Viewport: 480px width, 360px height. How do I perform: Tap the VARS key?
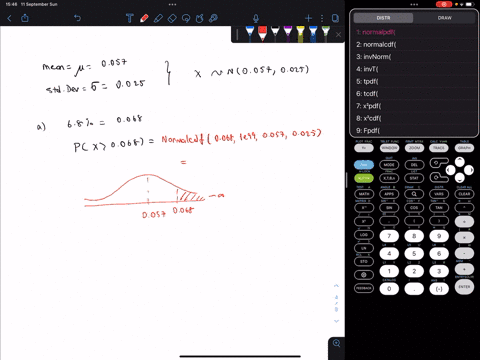439,194
